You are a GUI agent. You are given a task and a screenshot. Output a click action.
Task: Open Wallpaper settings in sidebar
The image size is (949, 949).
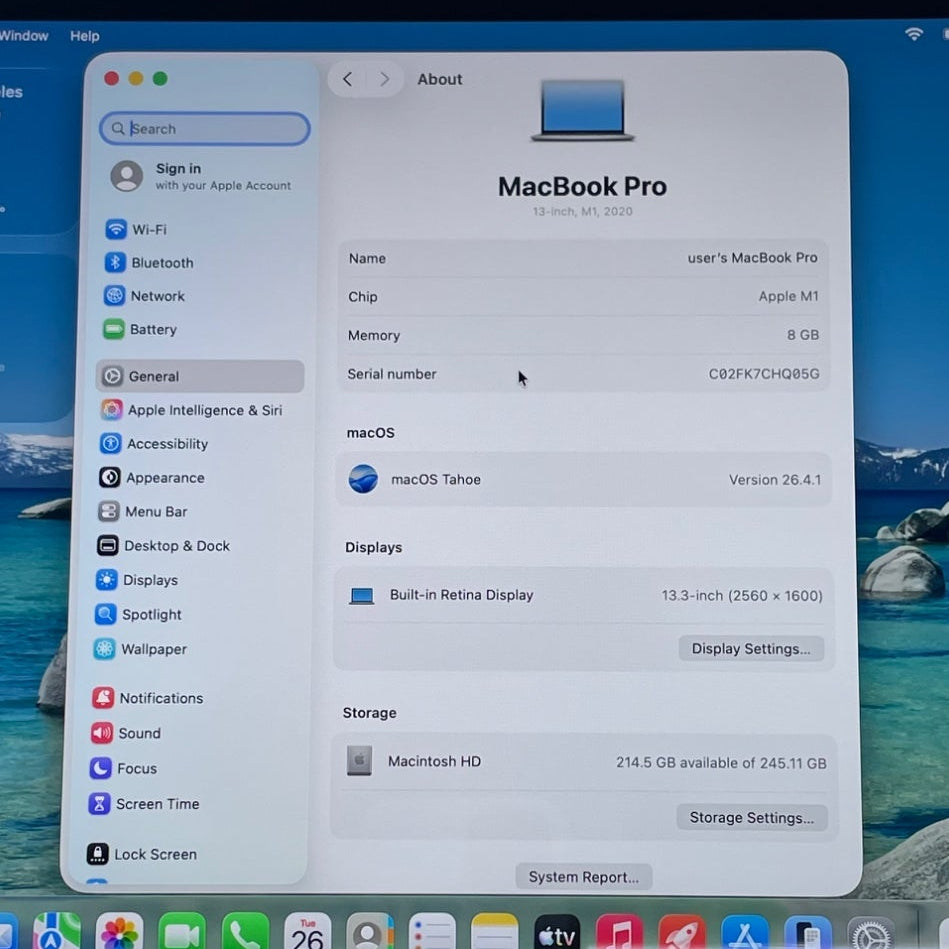(140, 649)
